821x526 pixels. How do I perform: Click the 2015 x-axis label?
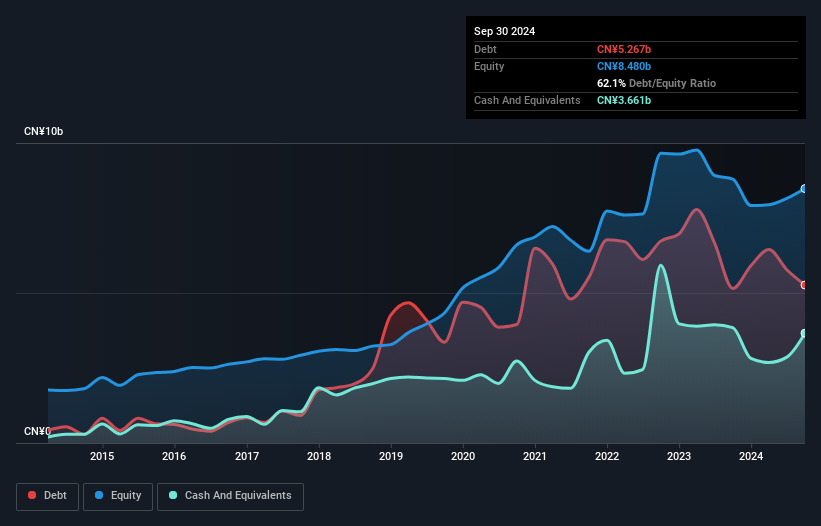[x=102, y=456]
